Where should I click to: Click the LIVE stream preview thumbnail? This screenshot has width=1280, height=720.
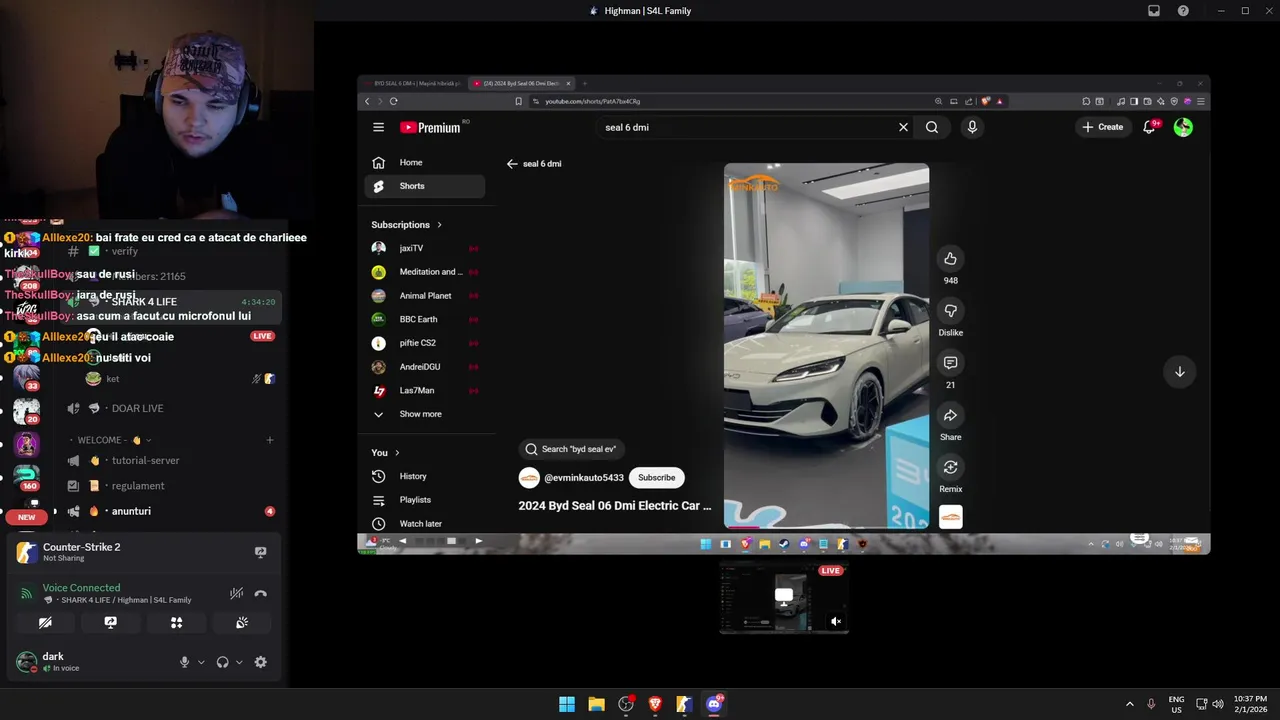(x=784, y=597)
